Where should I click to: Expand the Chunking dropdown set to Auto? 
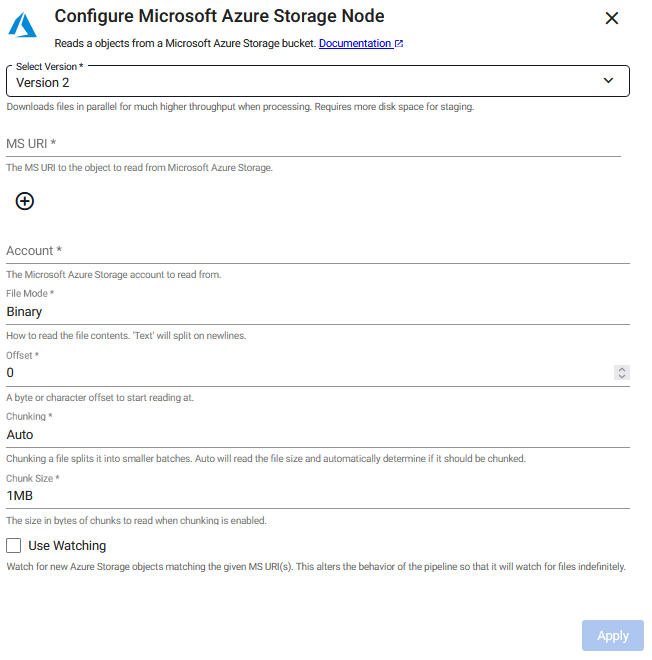pos(318,435)
